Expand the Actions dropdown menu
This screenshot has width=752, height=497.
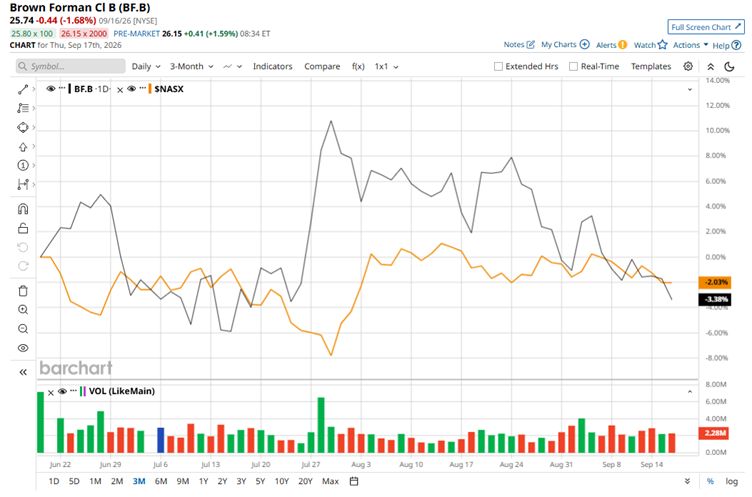tap(690, 45)
